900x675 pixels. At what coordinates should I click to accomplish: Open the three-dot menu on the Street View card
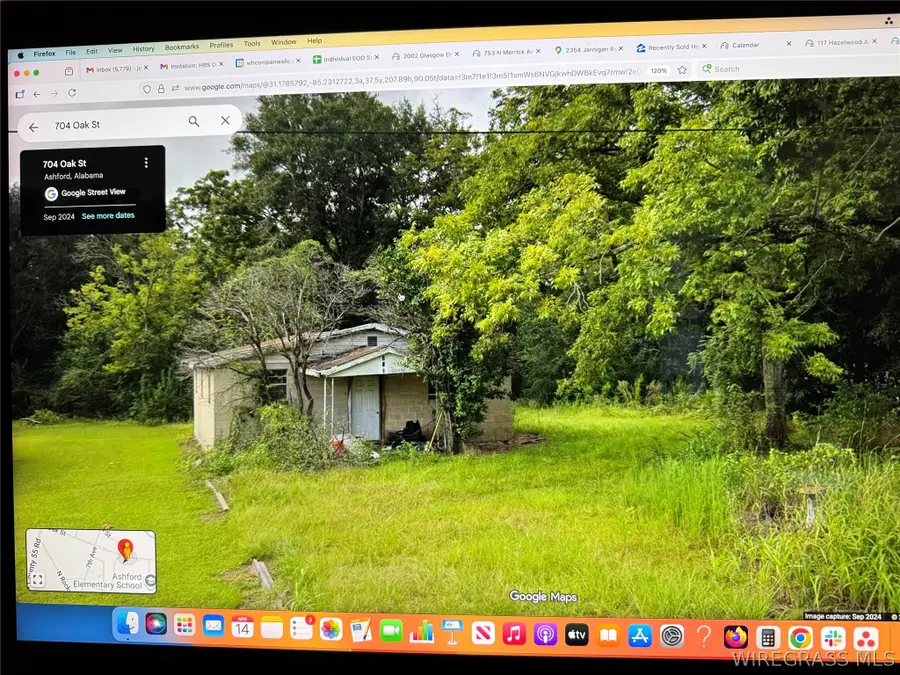coord(146,163)
